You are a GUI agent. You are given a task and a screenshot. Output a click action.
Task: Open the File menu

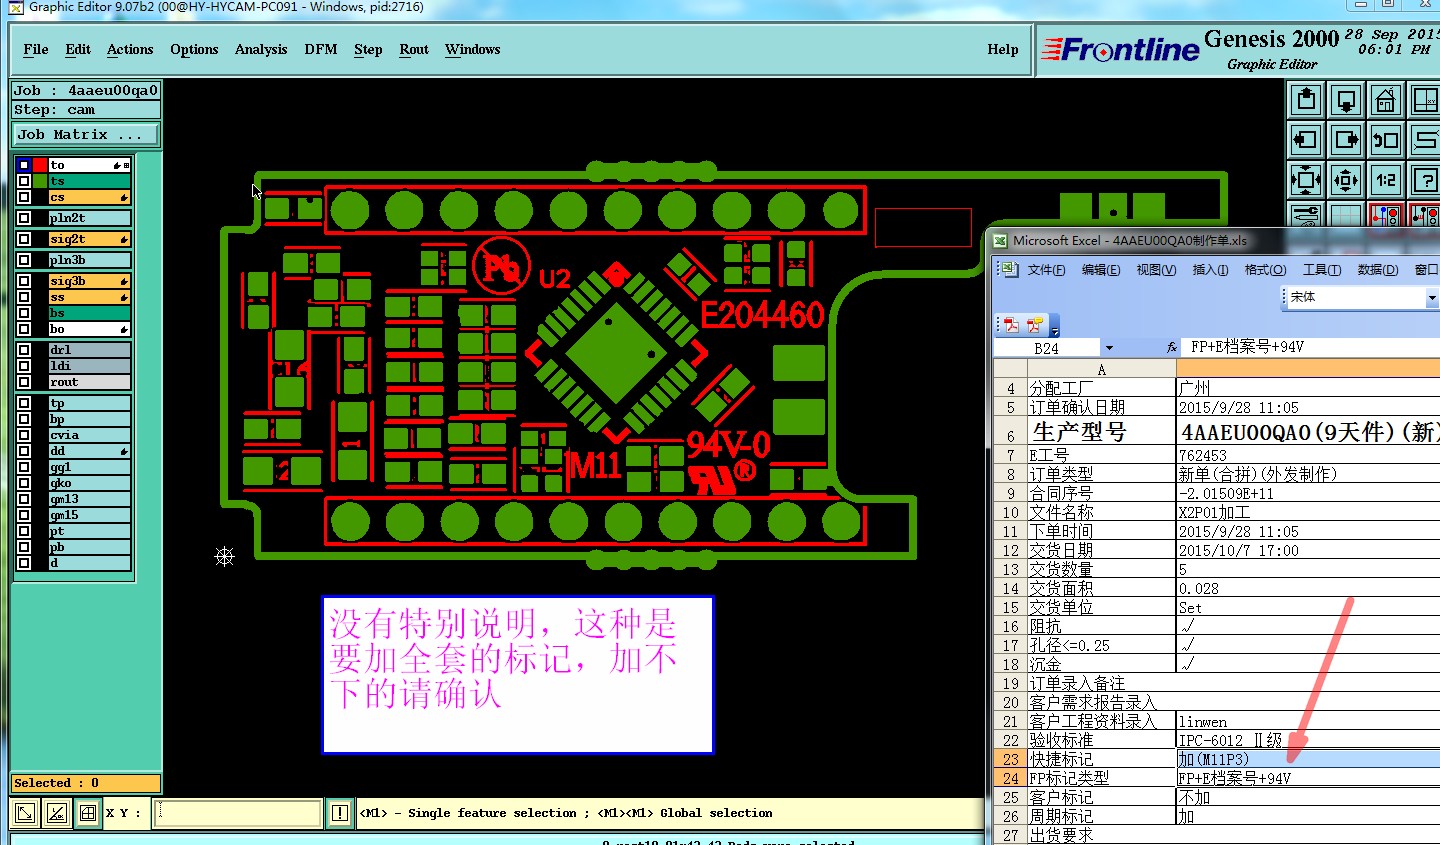coord(36,49)
